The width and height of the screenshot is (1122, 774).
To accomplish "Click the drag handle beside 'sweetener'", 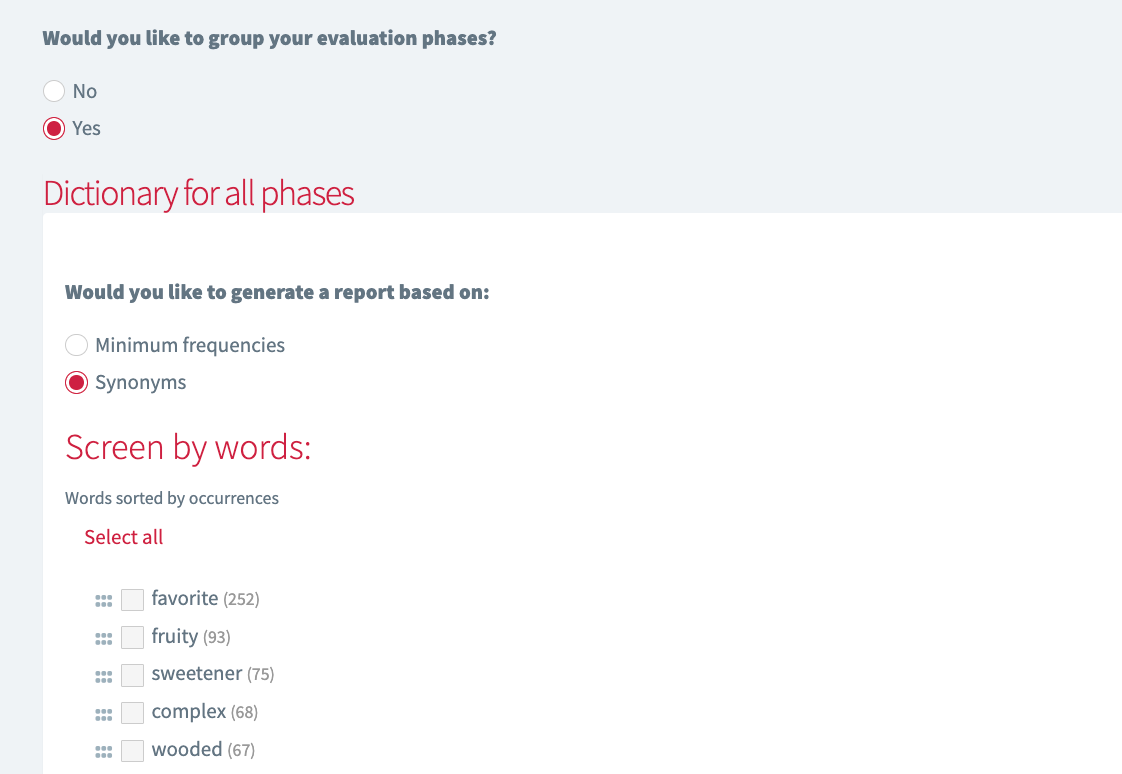I will [x=103, y=675].
